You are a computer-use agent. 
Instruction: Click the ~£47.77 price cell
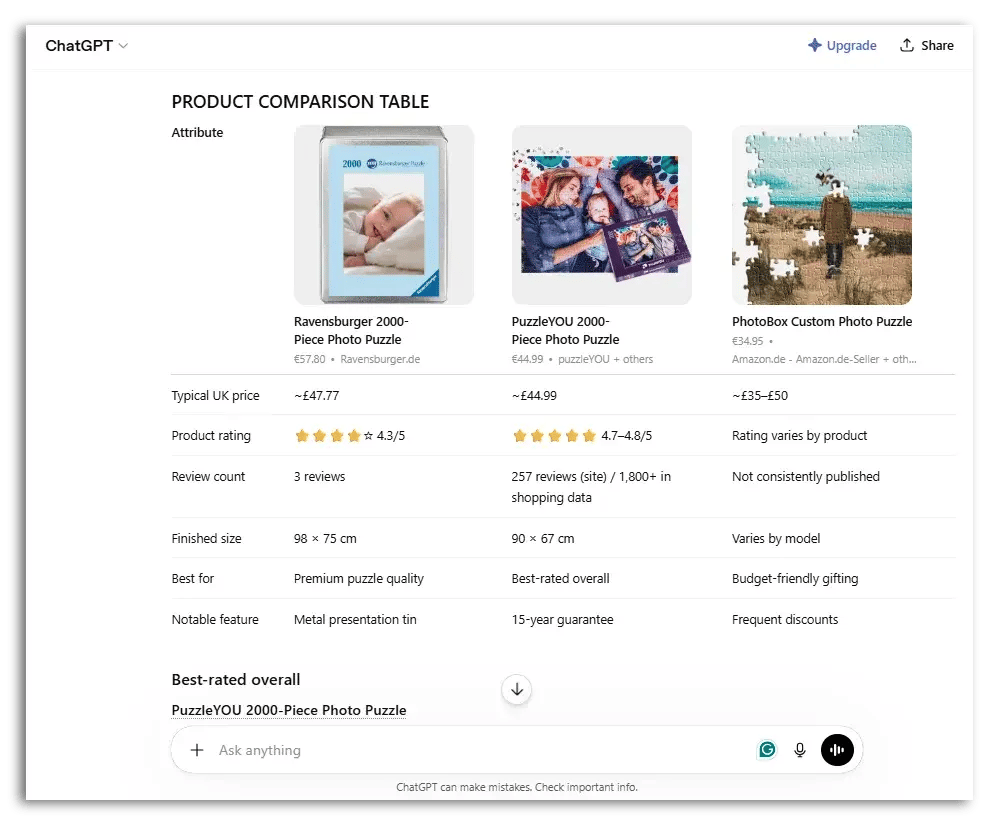(316, 395)
